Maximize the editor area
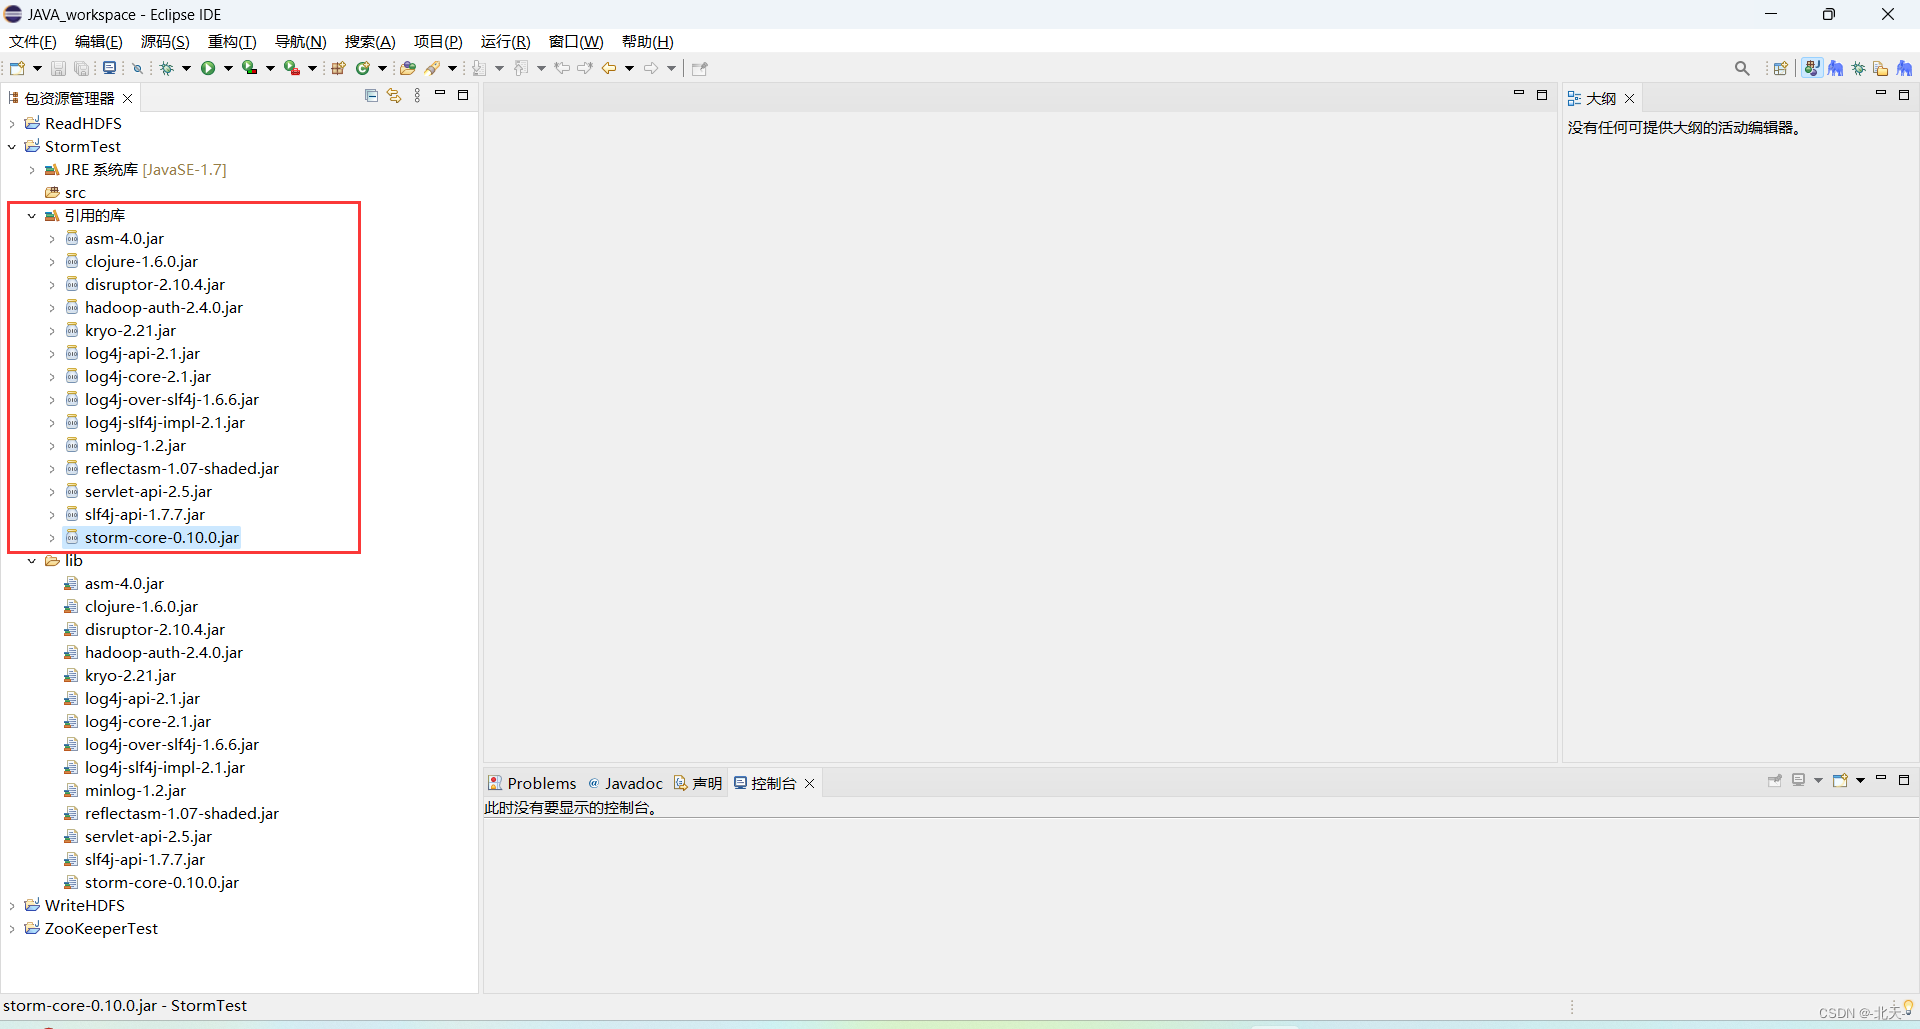The image size is (1920, 1029). coord(1542,95)
